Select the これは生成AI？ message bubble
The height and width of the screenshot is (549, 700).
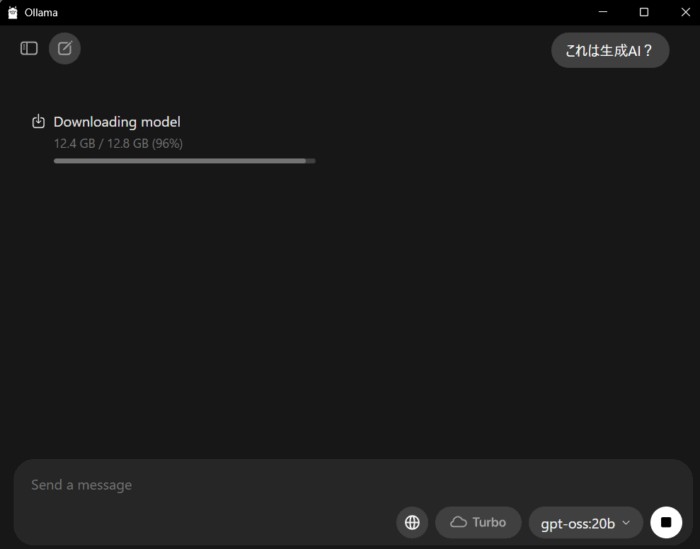pos(610,50)
